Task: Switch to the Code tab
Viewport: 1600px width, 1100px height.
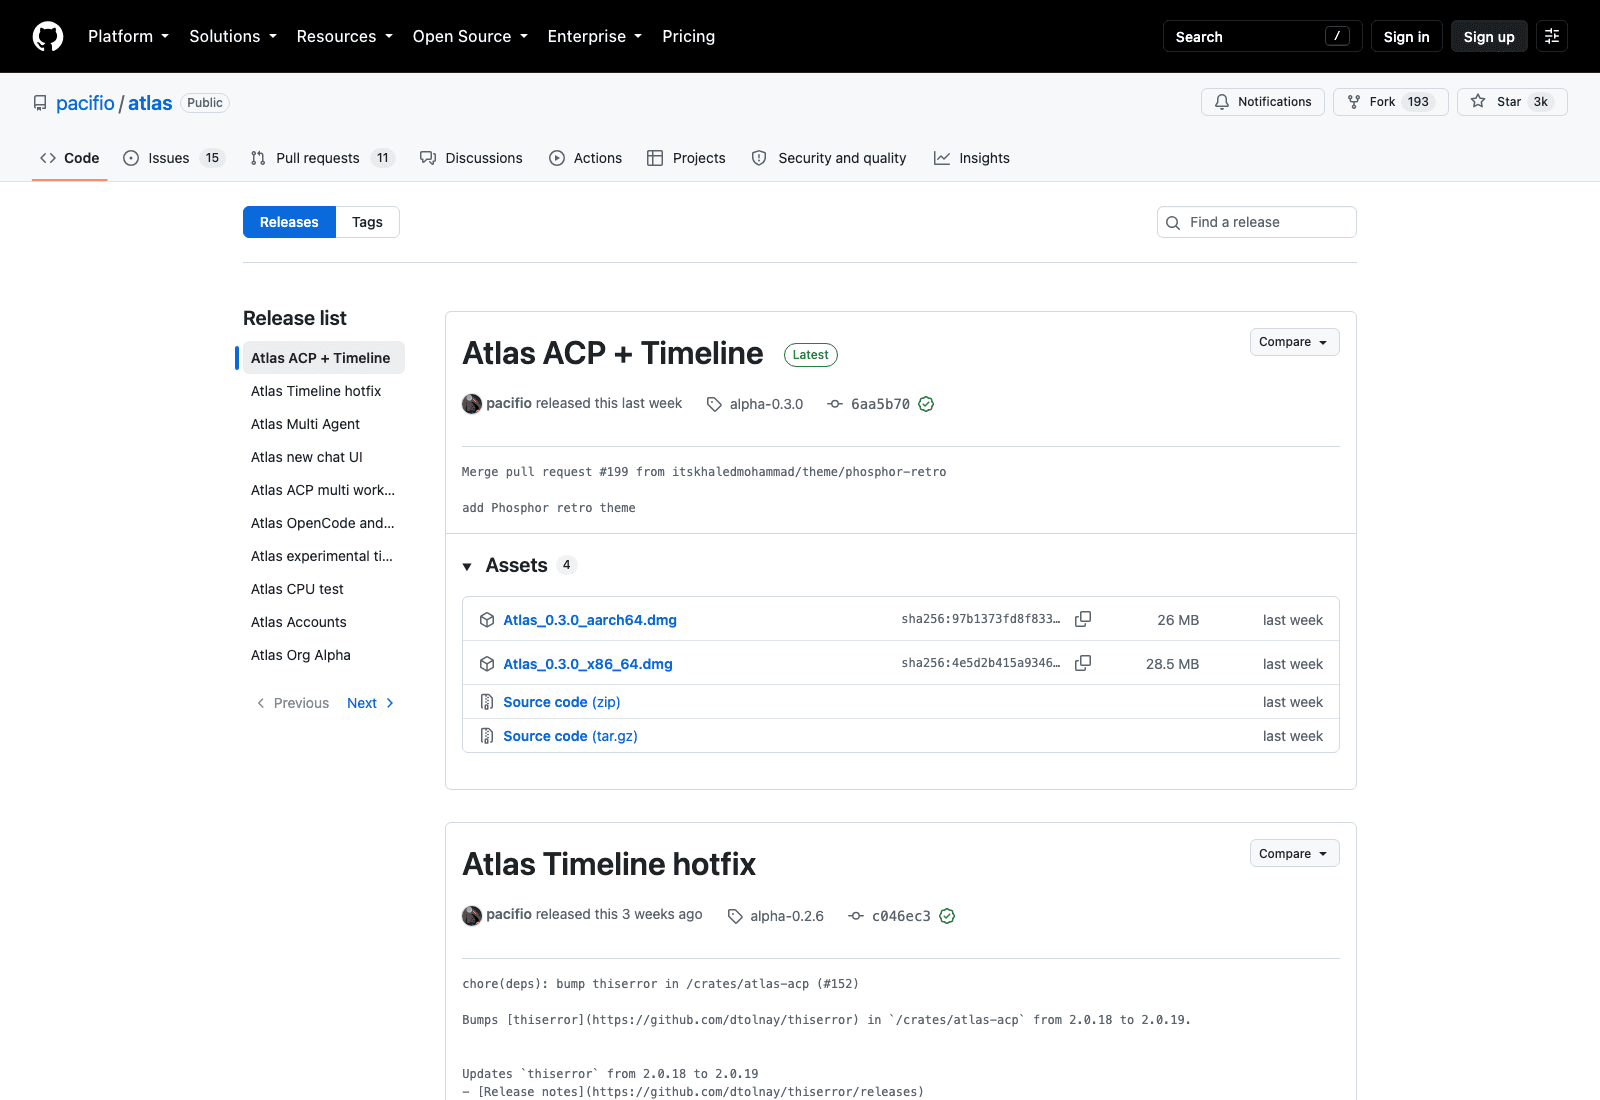Action: pos(69,158)
